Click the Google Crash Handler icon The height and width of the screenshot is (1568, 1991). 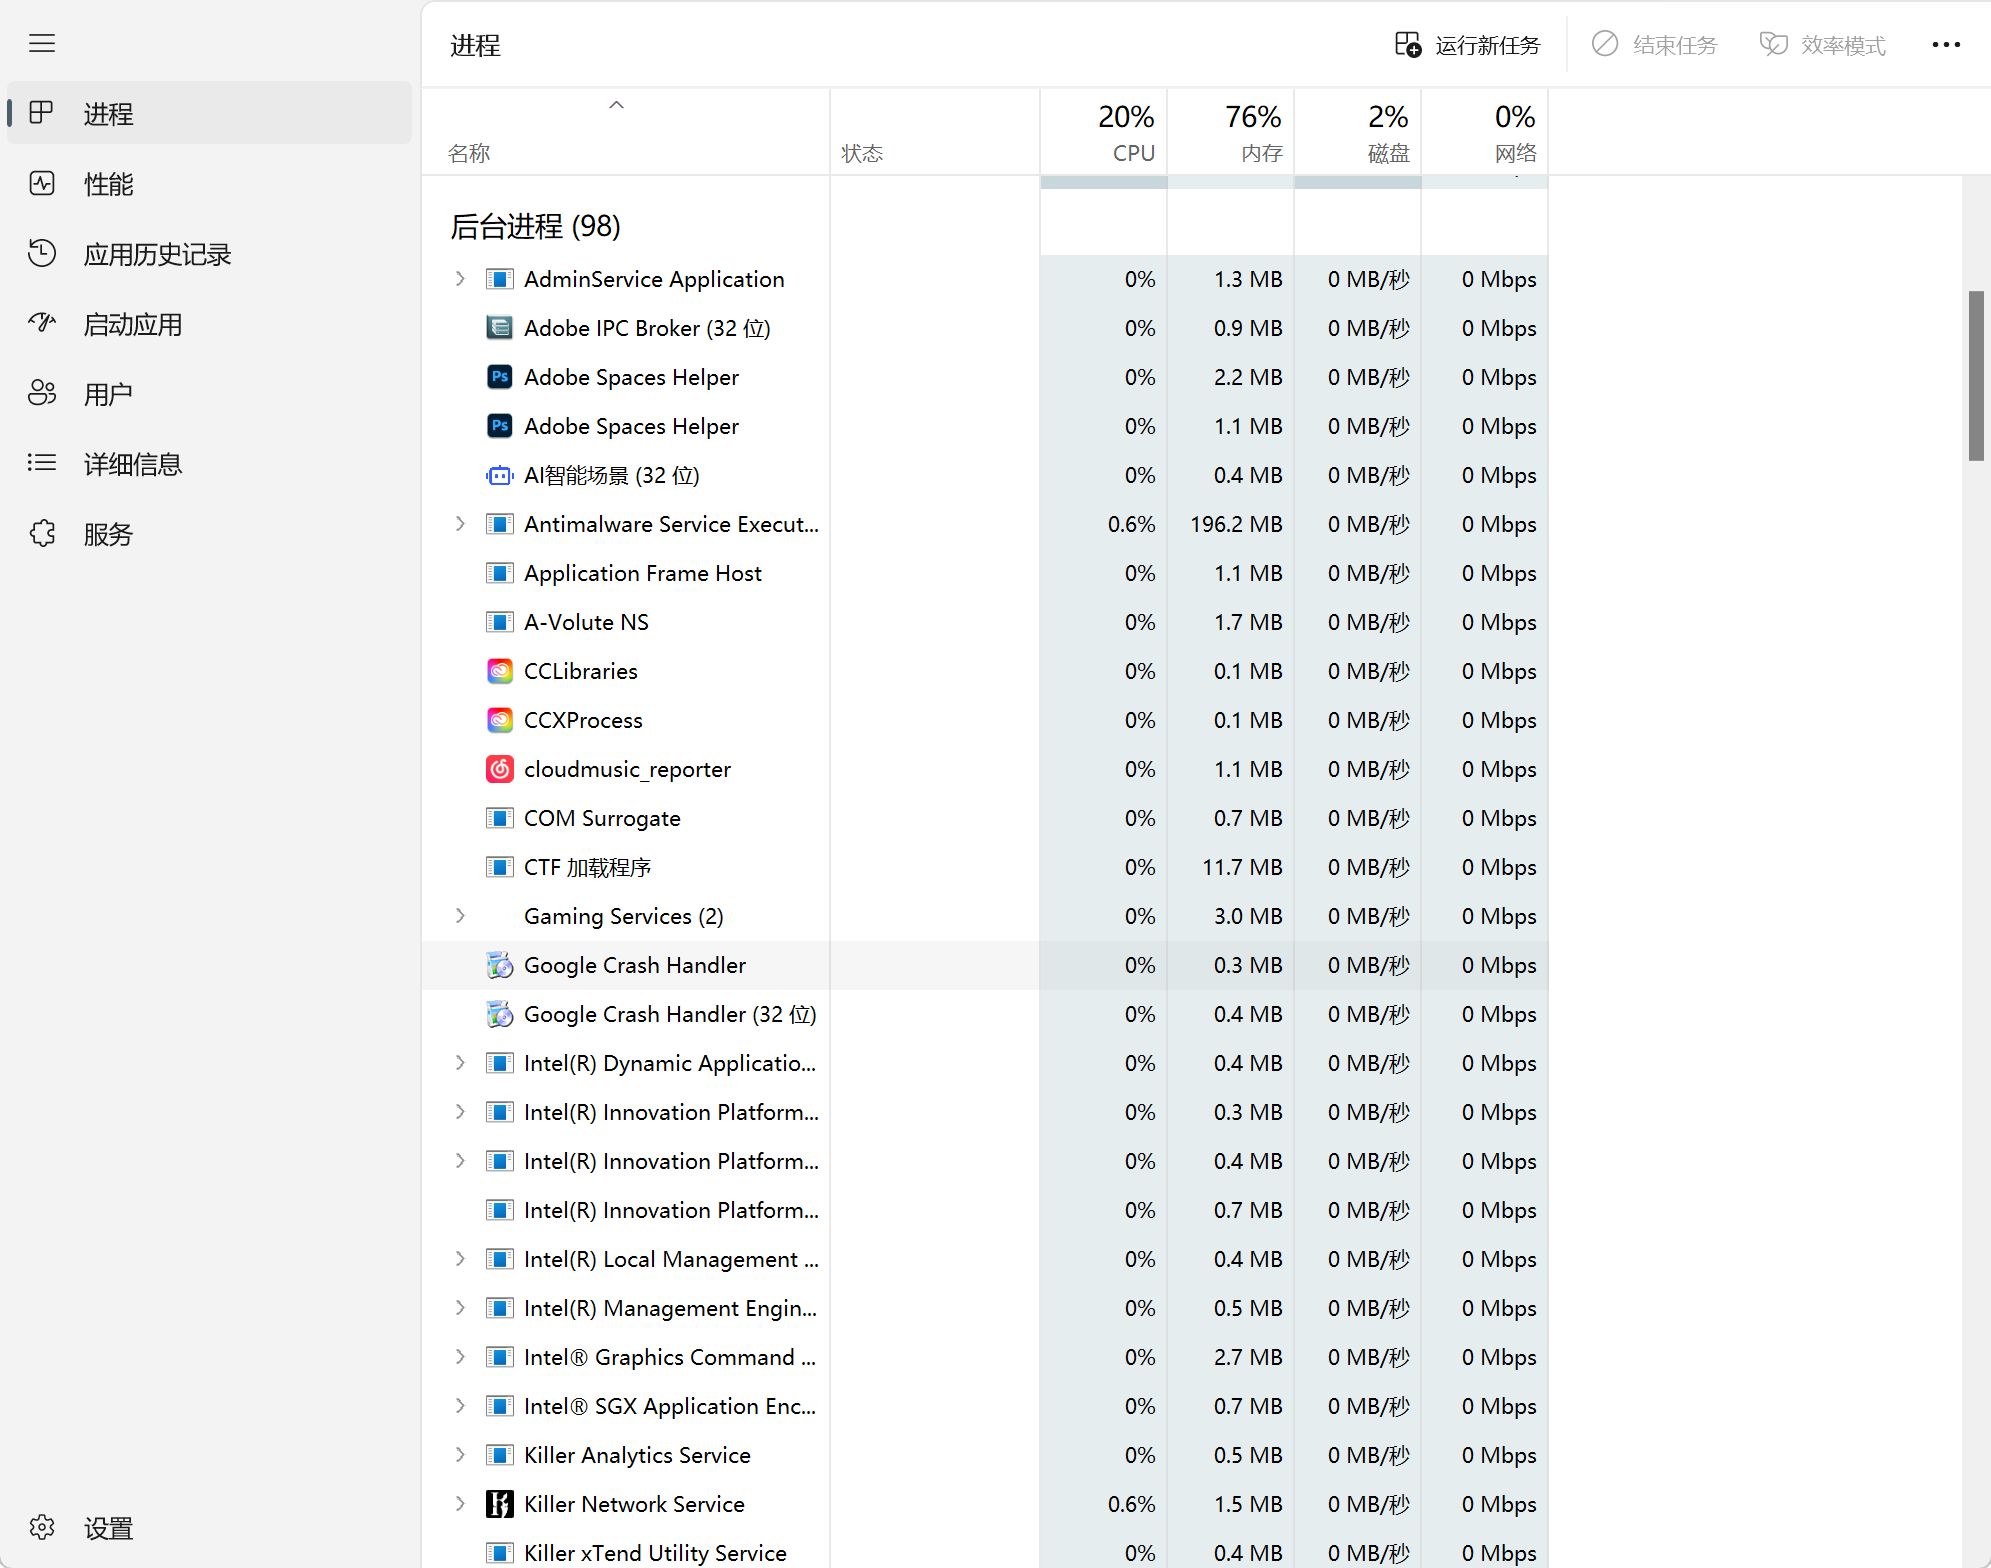pos(500,965)
